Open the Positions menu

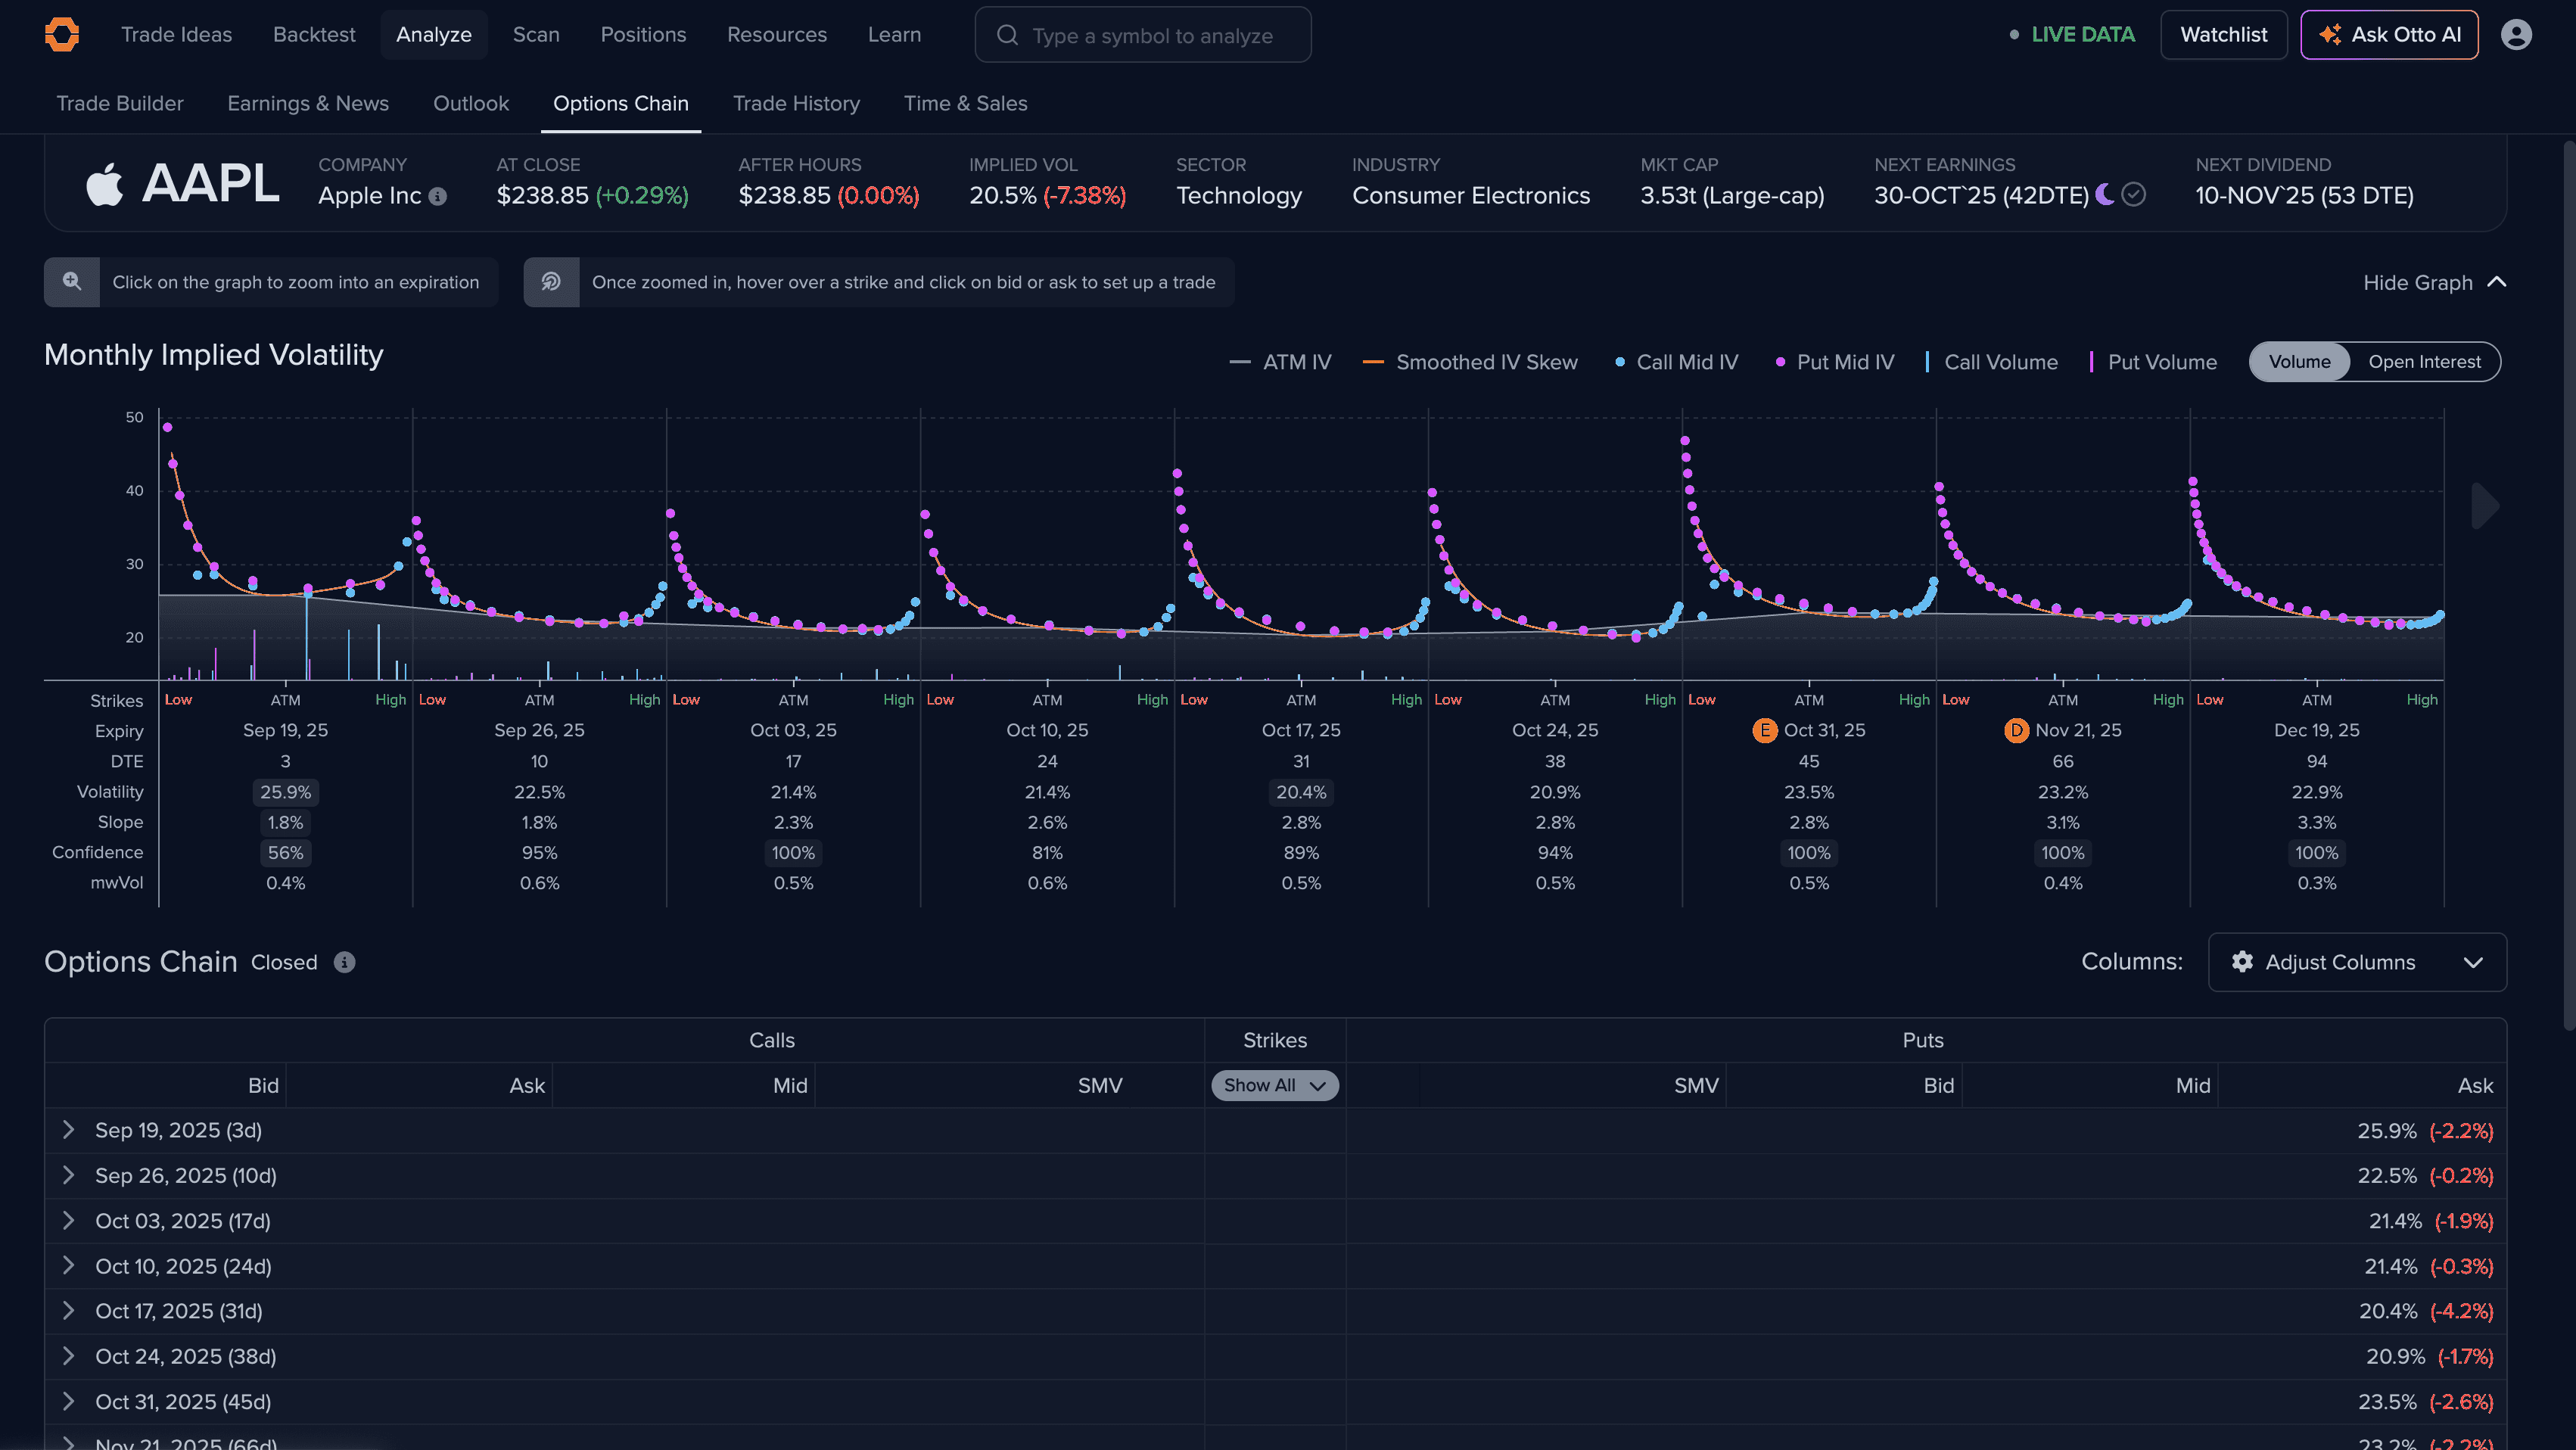pyautogui.click(x=643, y=35)
